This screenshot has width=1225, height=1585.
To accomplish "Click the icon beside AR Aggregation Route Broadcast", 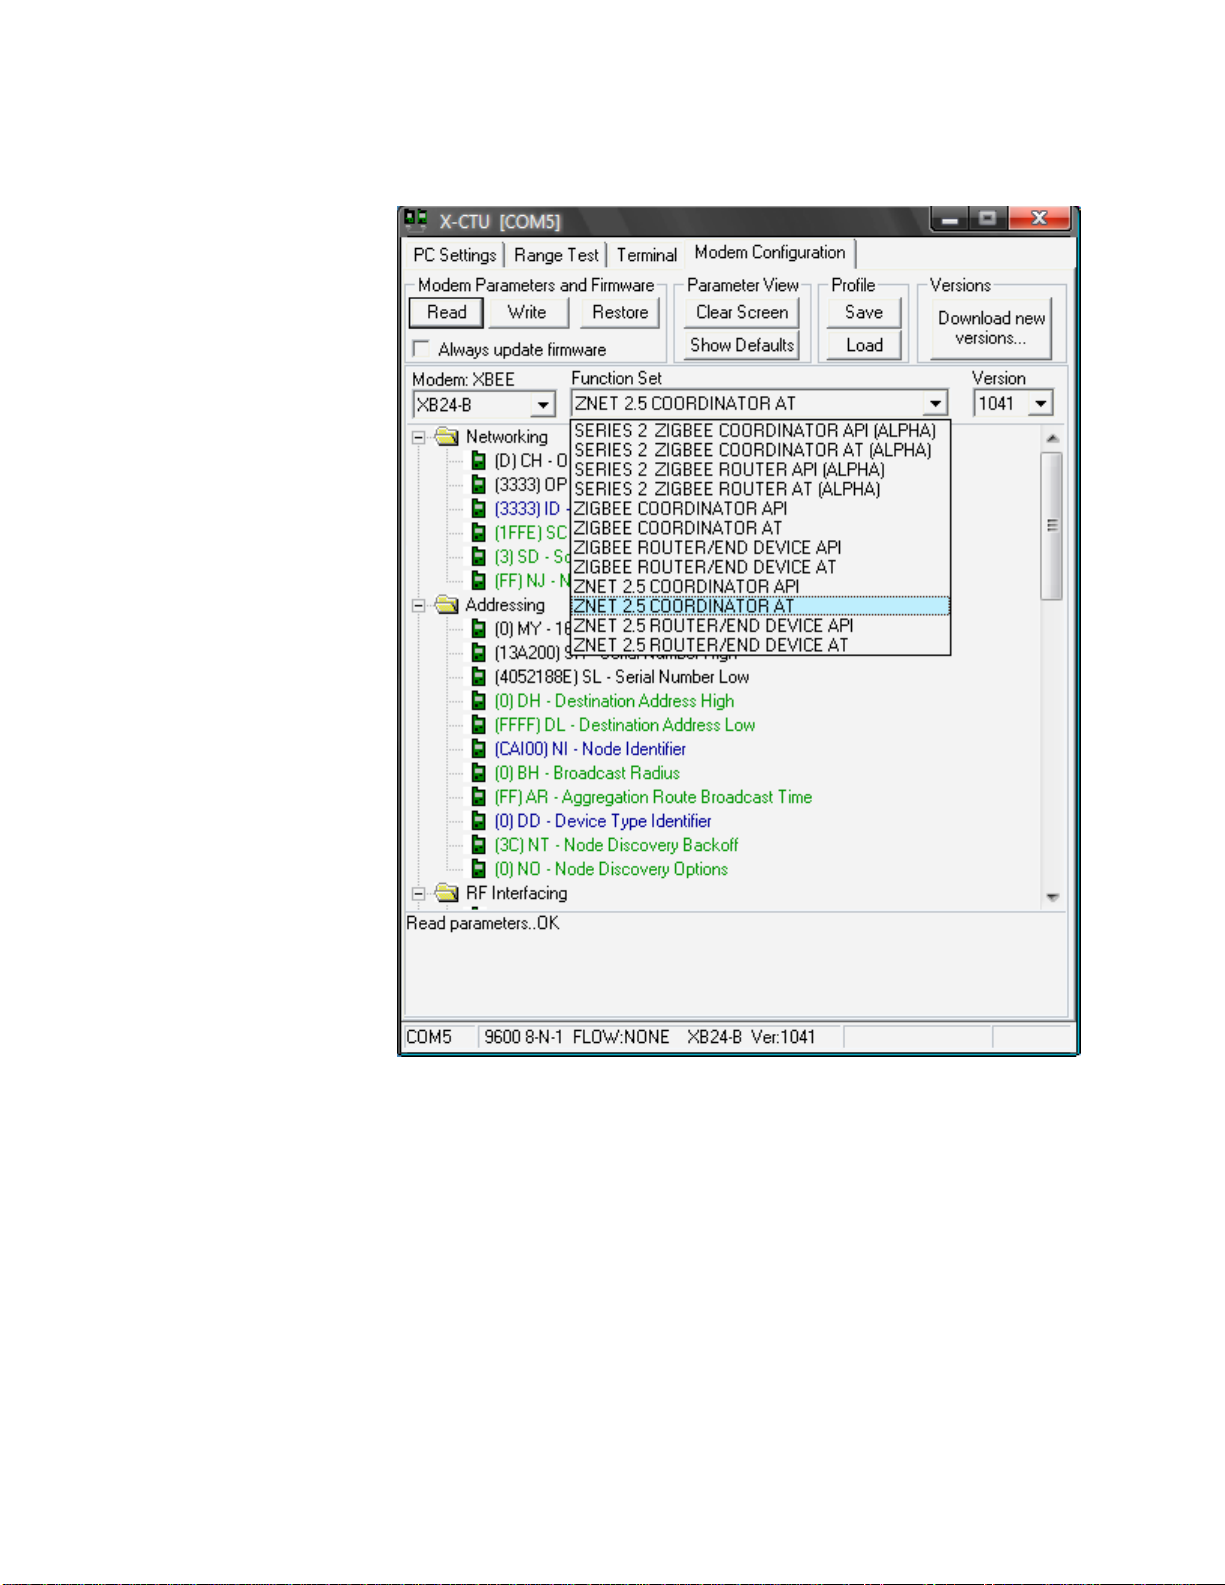I will 479,797.
